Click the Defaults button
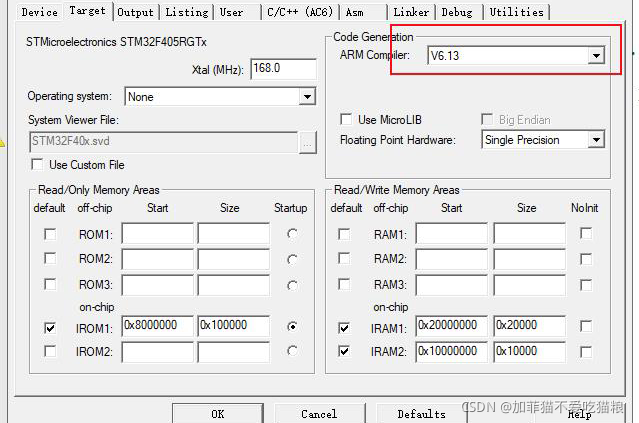639x423 pixels. (421, 413)
